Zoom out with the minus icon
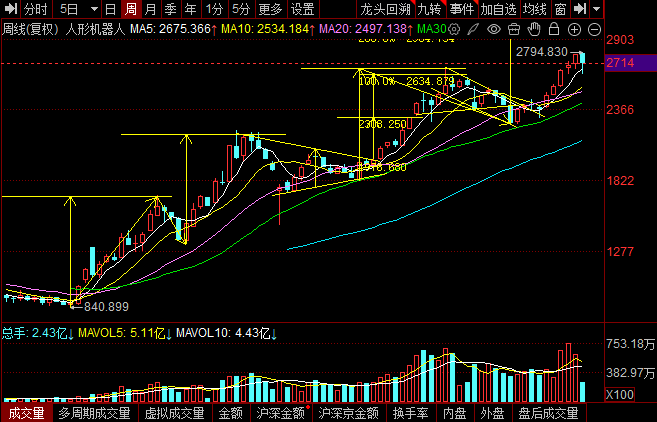 [594, 29]
